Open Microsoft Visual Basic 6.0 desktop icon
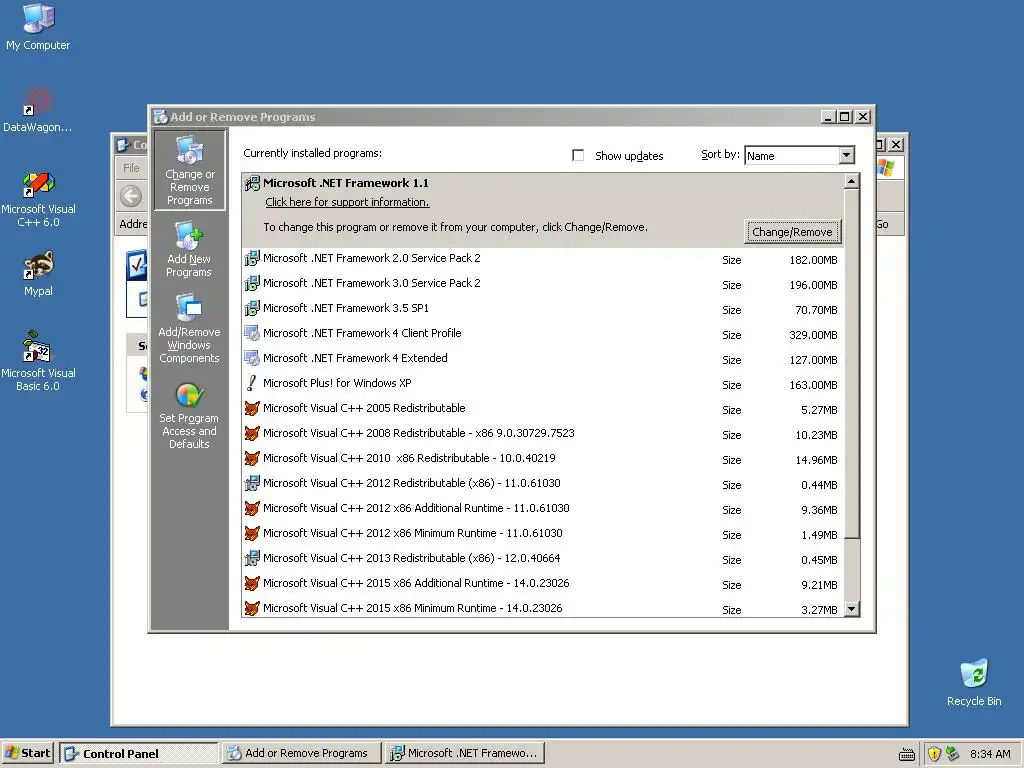 point(38,361)
